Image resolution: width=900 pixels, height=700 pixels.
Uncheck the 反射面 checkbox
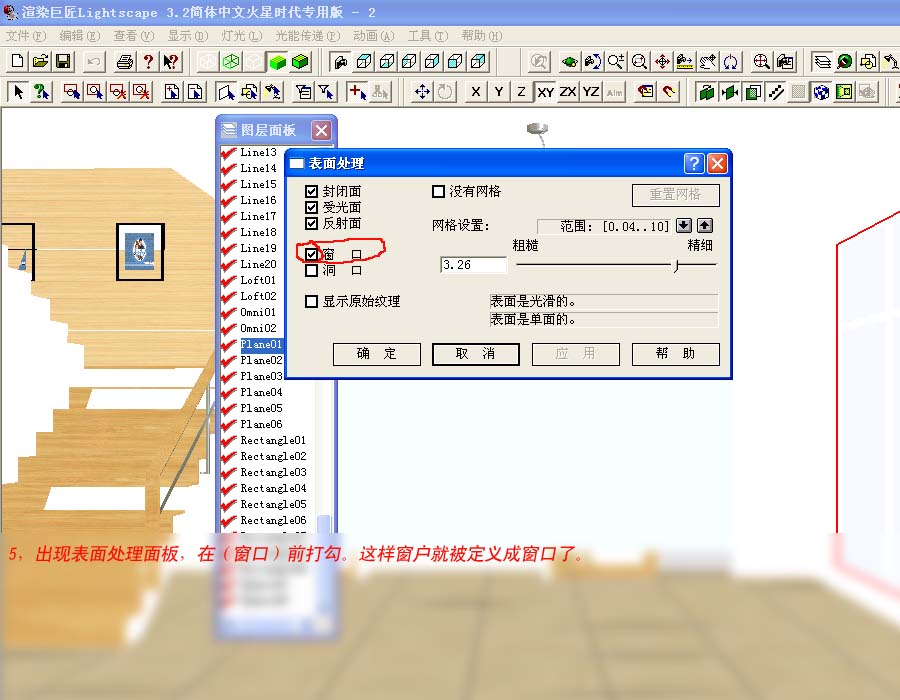click(x=311, y=223)
